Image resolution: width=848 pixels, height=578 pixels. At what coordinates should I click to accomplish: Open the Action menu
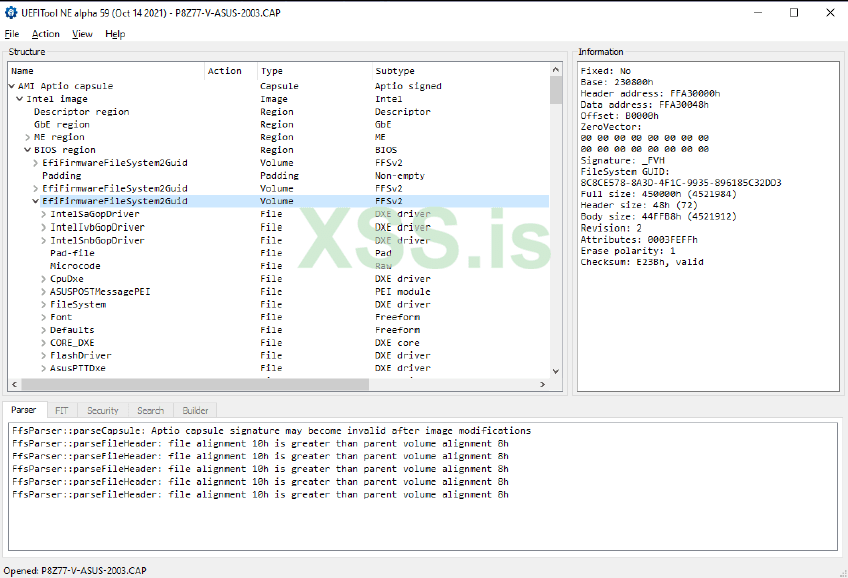tap(45, 34)
